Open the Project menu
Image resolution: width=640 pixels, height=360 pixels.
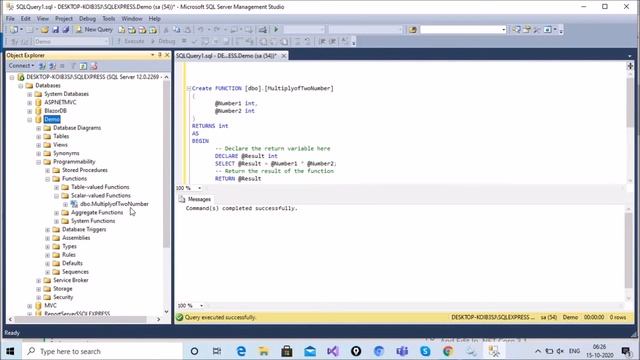[64, 18]
